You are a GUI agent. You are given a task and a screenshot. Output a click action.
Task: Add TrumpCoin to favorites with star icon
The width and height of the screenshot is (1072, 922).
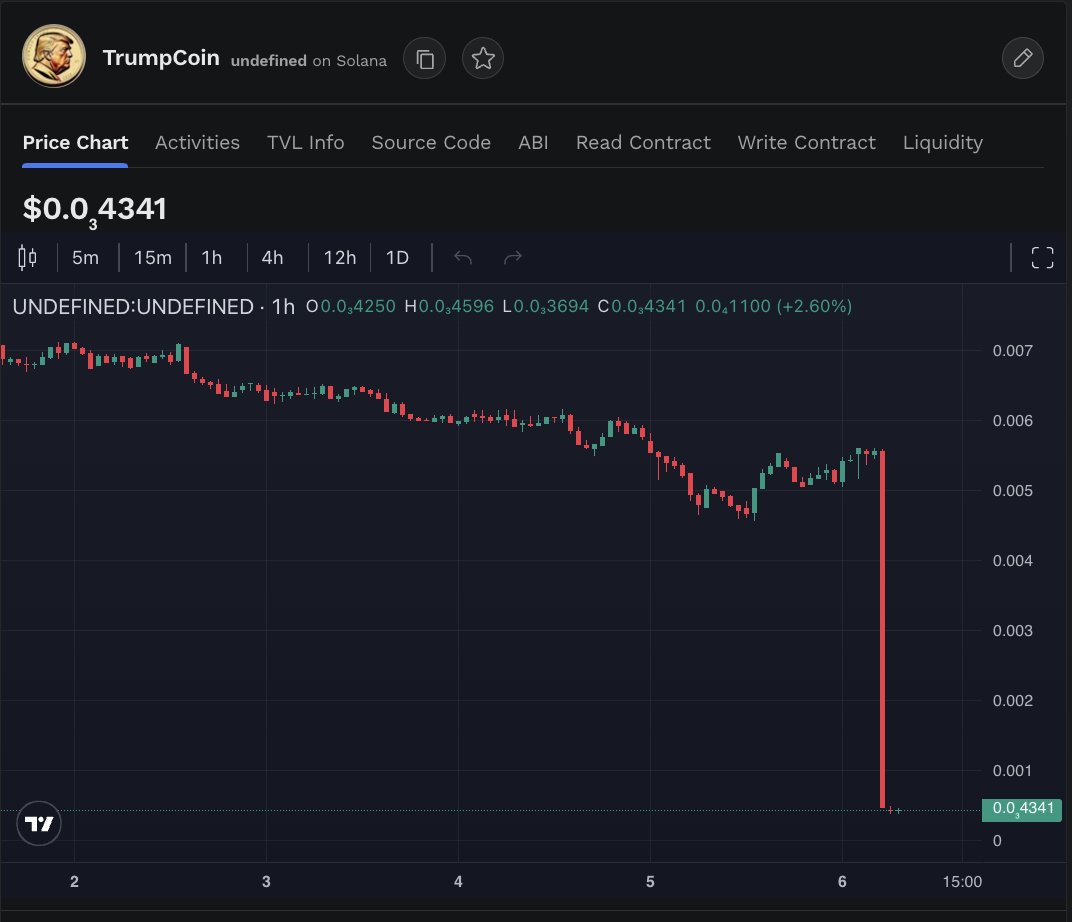pyautogui.click(x=483, y=59)
